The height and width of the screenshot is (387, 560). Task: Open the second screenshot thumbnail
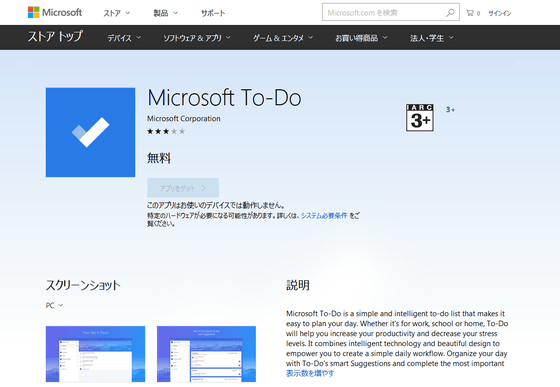[x=206, y=354]
